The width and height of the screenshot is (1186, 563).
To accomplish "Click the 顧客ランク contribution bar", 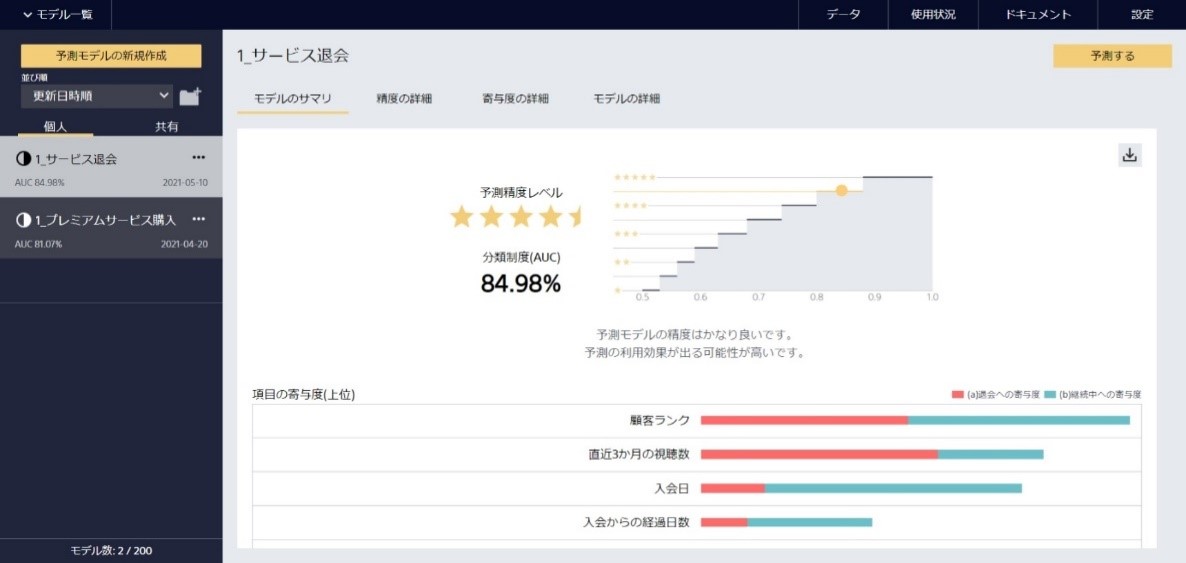I will [914, 420].
